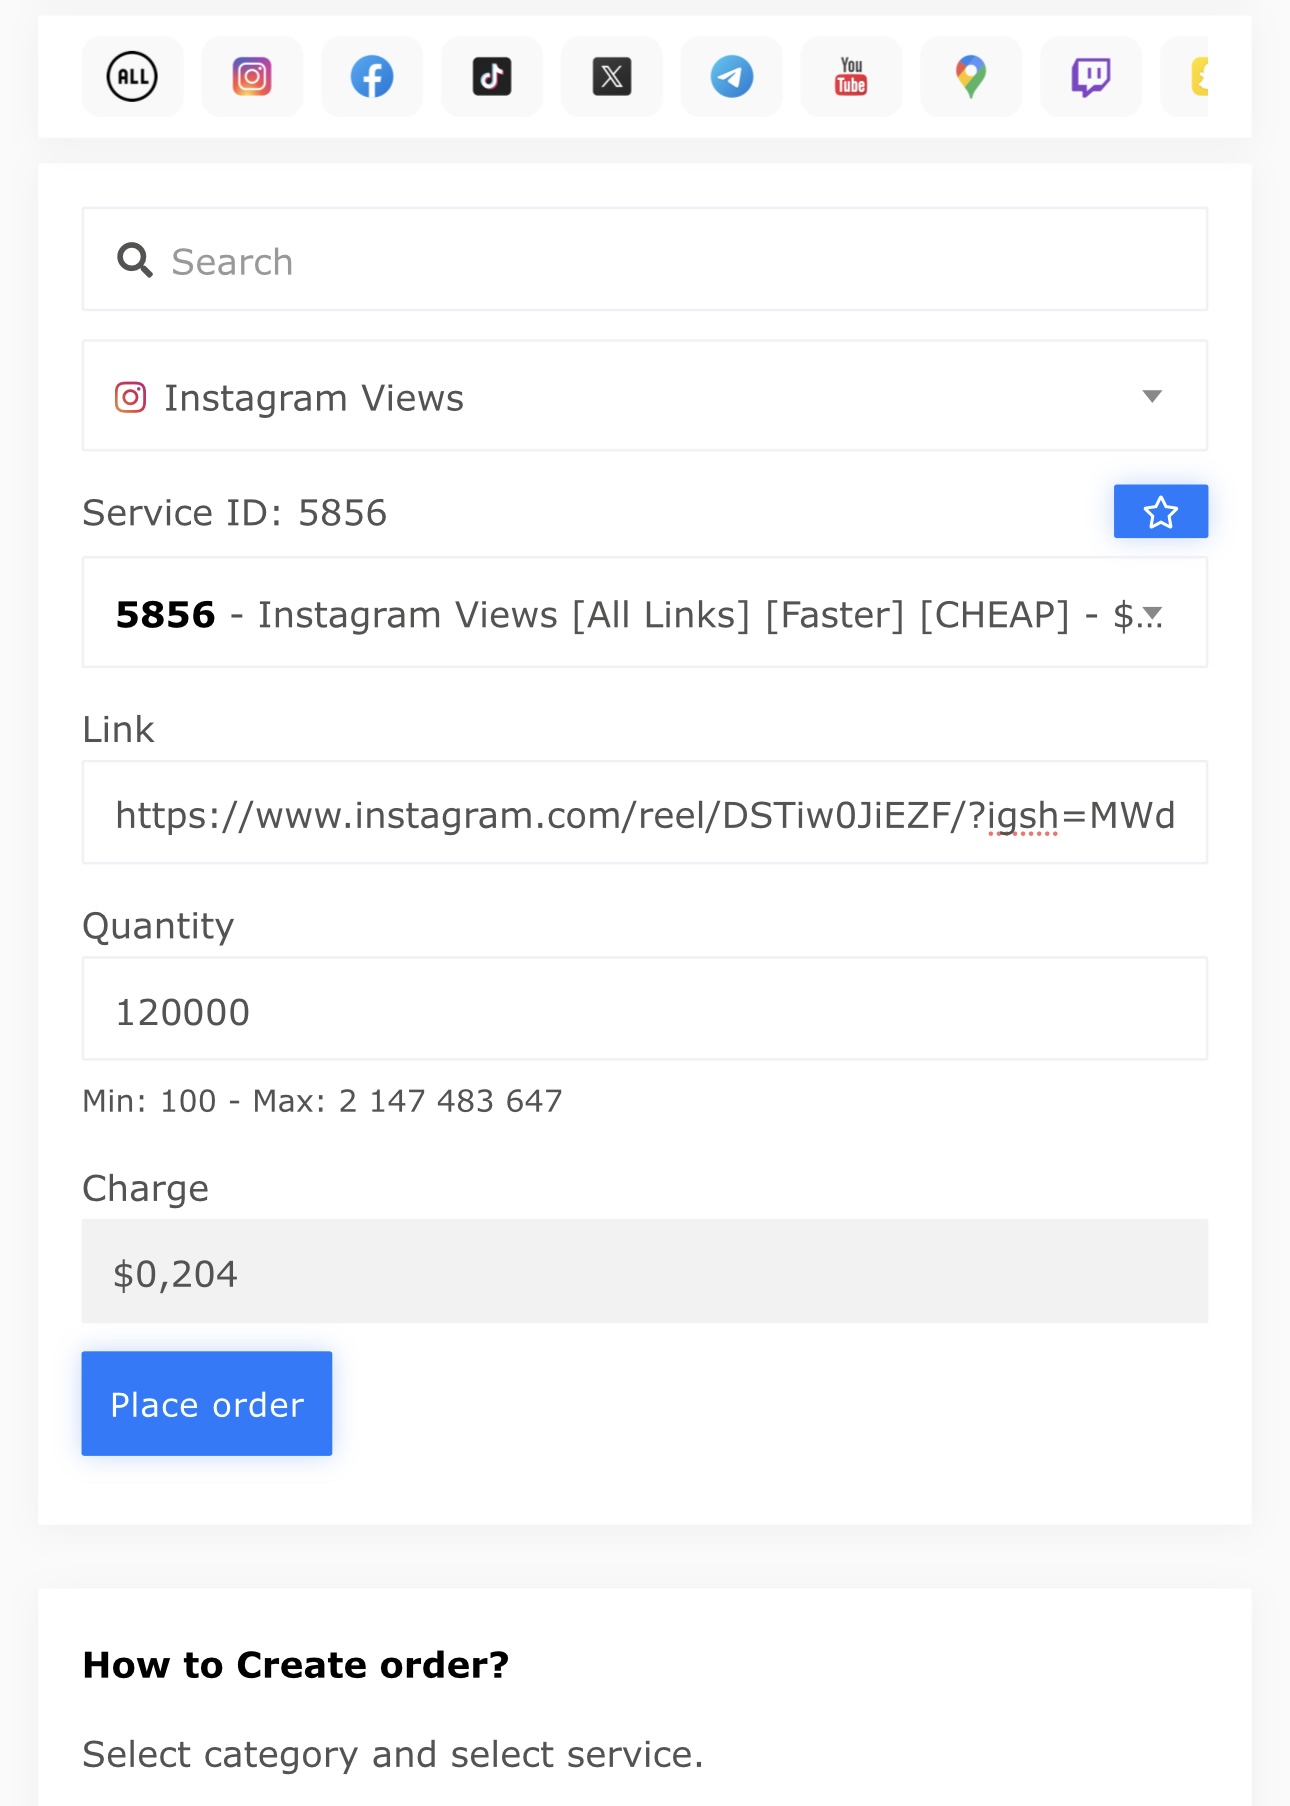Click the category dropdown arrow

pos(1152,397)
